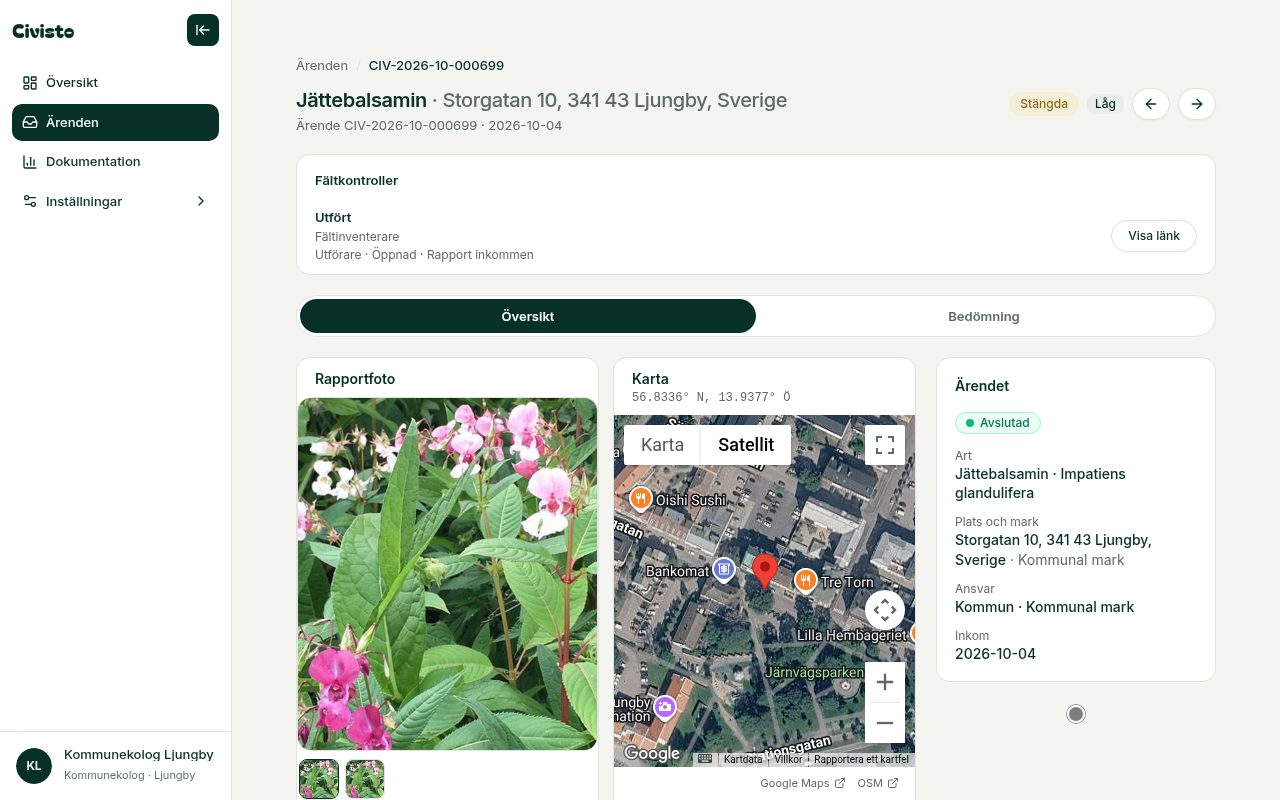Open Villkor map terms link

click(788, 759)
